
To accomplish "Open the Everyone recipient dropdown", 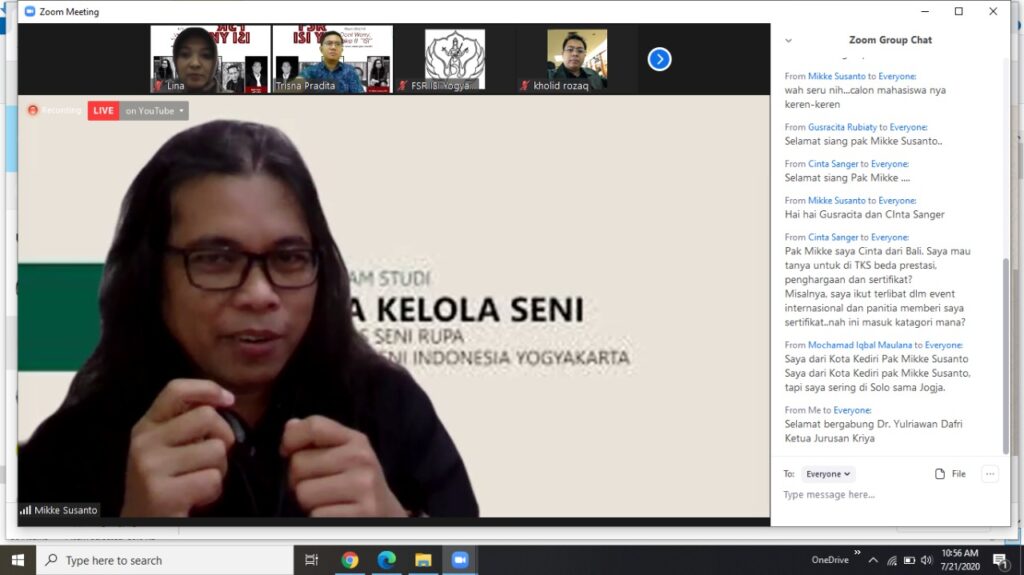I will click(x=828, y=474).
